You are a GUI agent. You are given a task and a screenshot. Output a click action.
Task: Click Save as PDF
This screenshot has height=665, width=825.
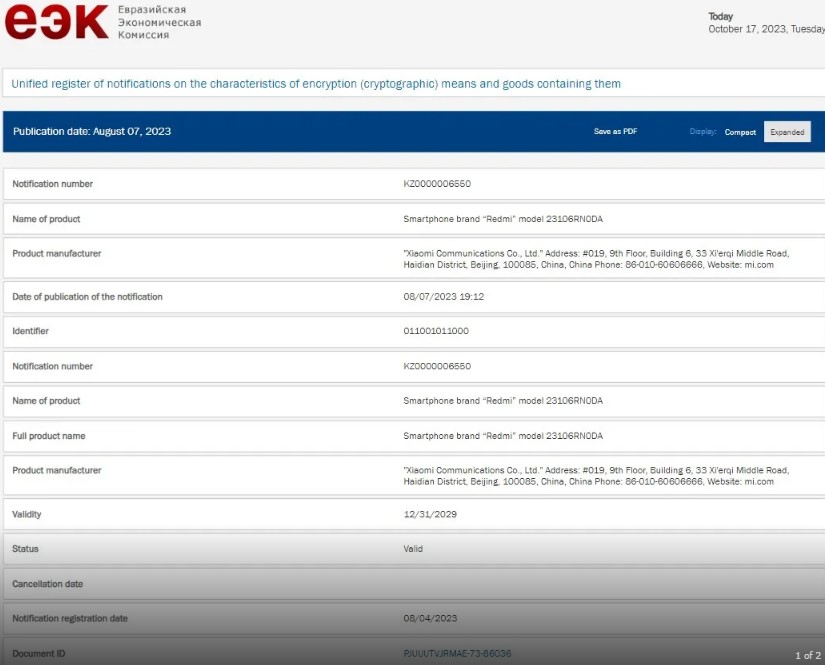tap(615, 132)
